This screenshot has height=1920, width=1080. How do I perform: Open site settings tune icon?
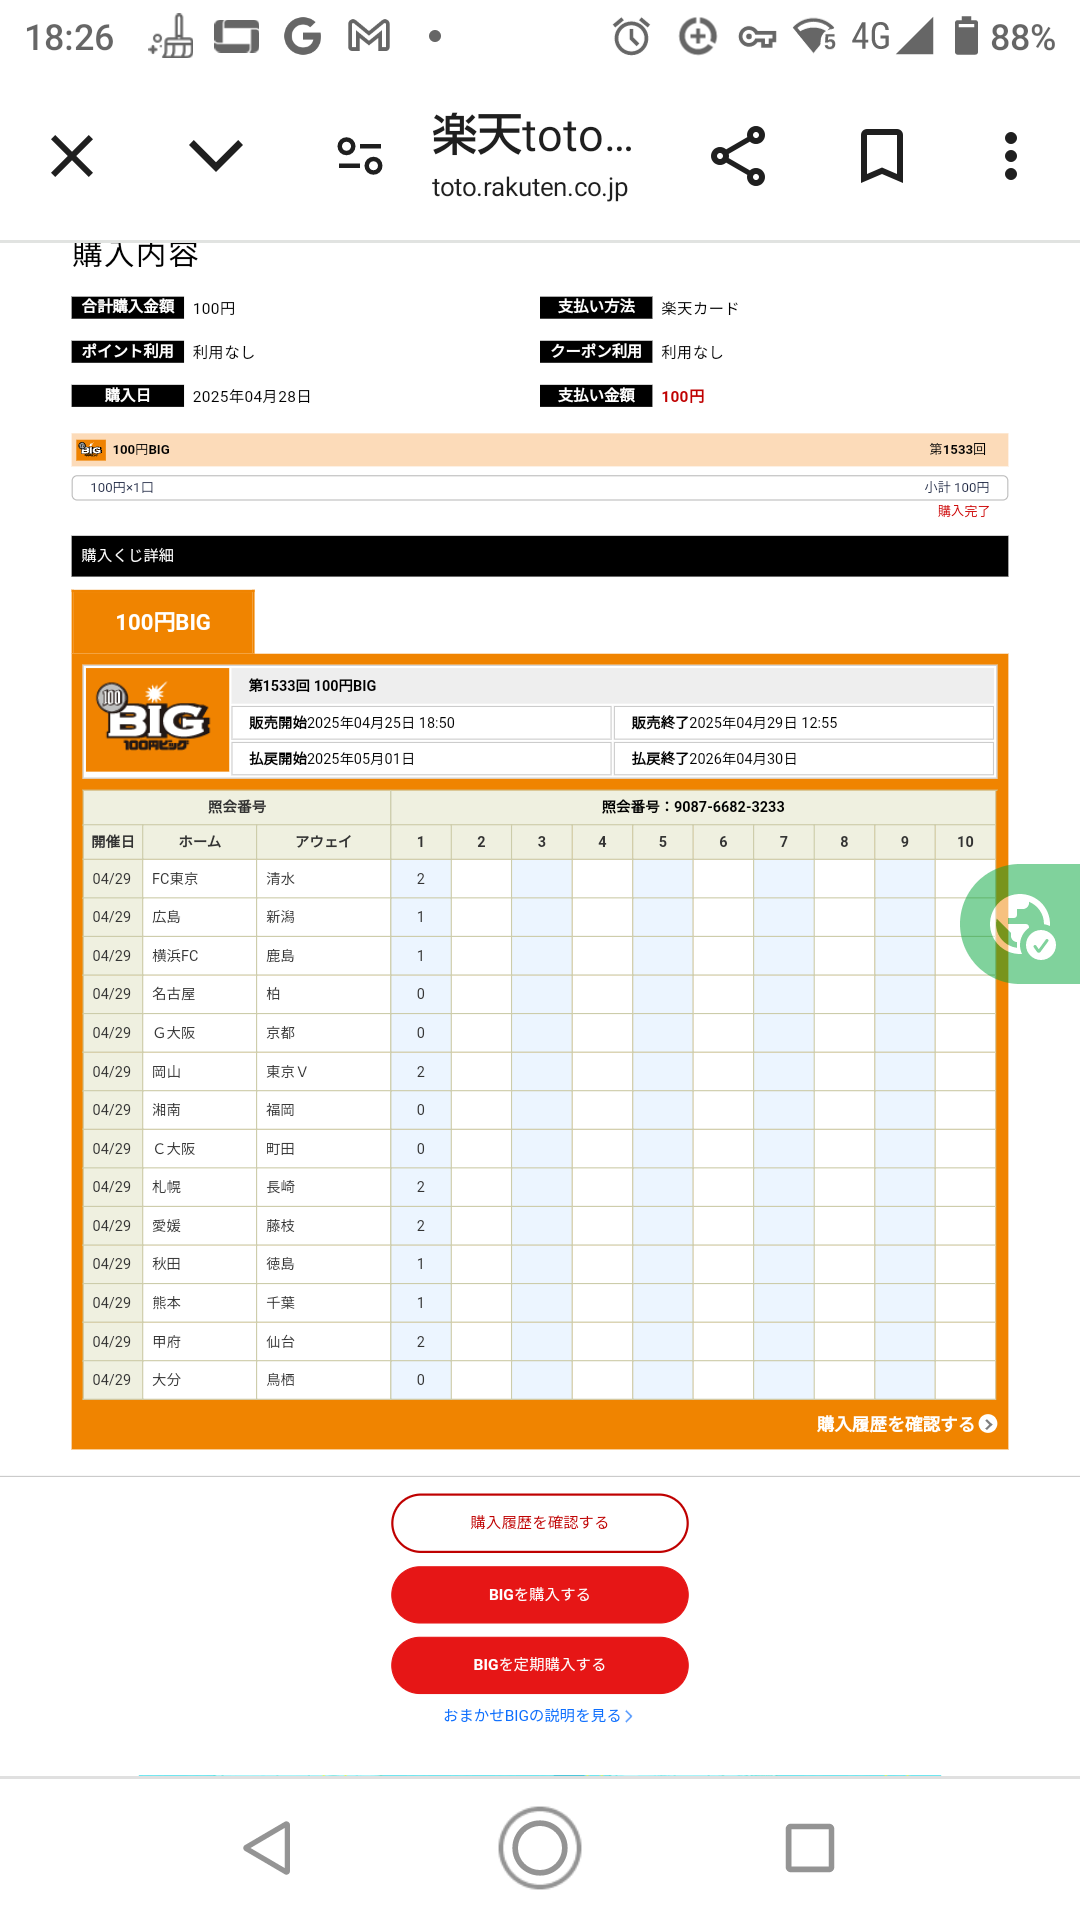[360, 156]
